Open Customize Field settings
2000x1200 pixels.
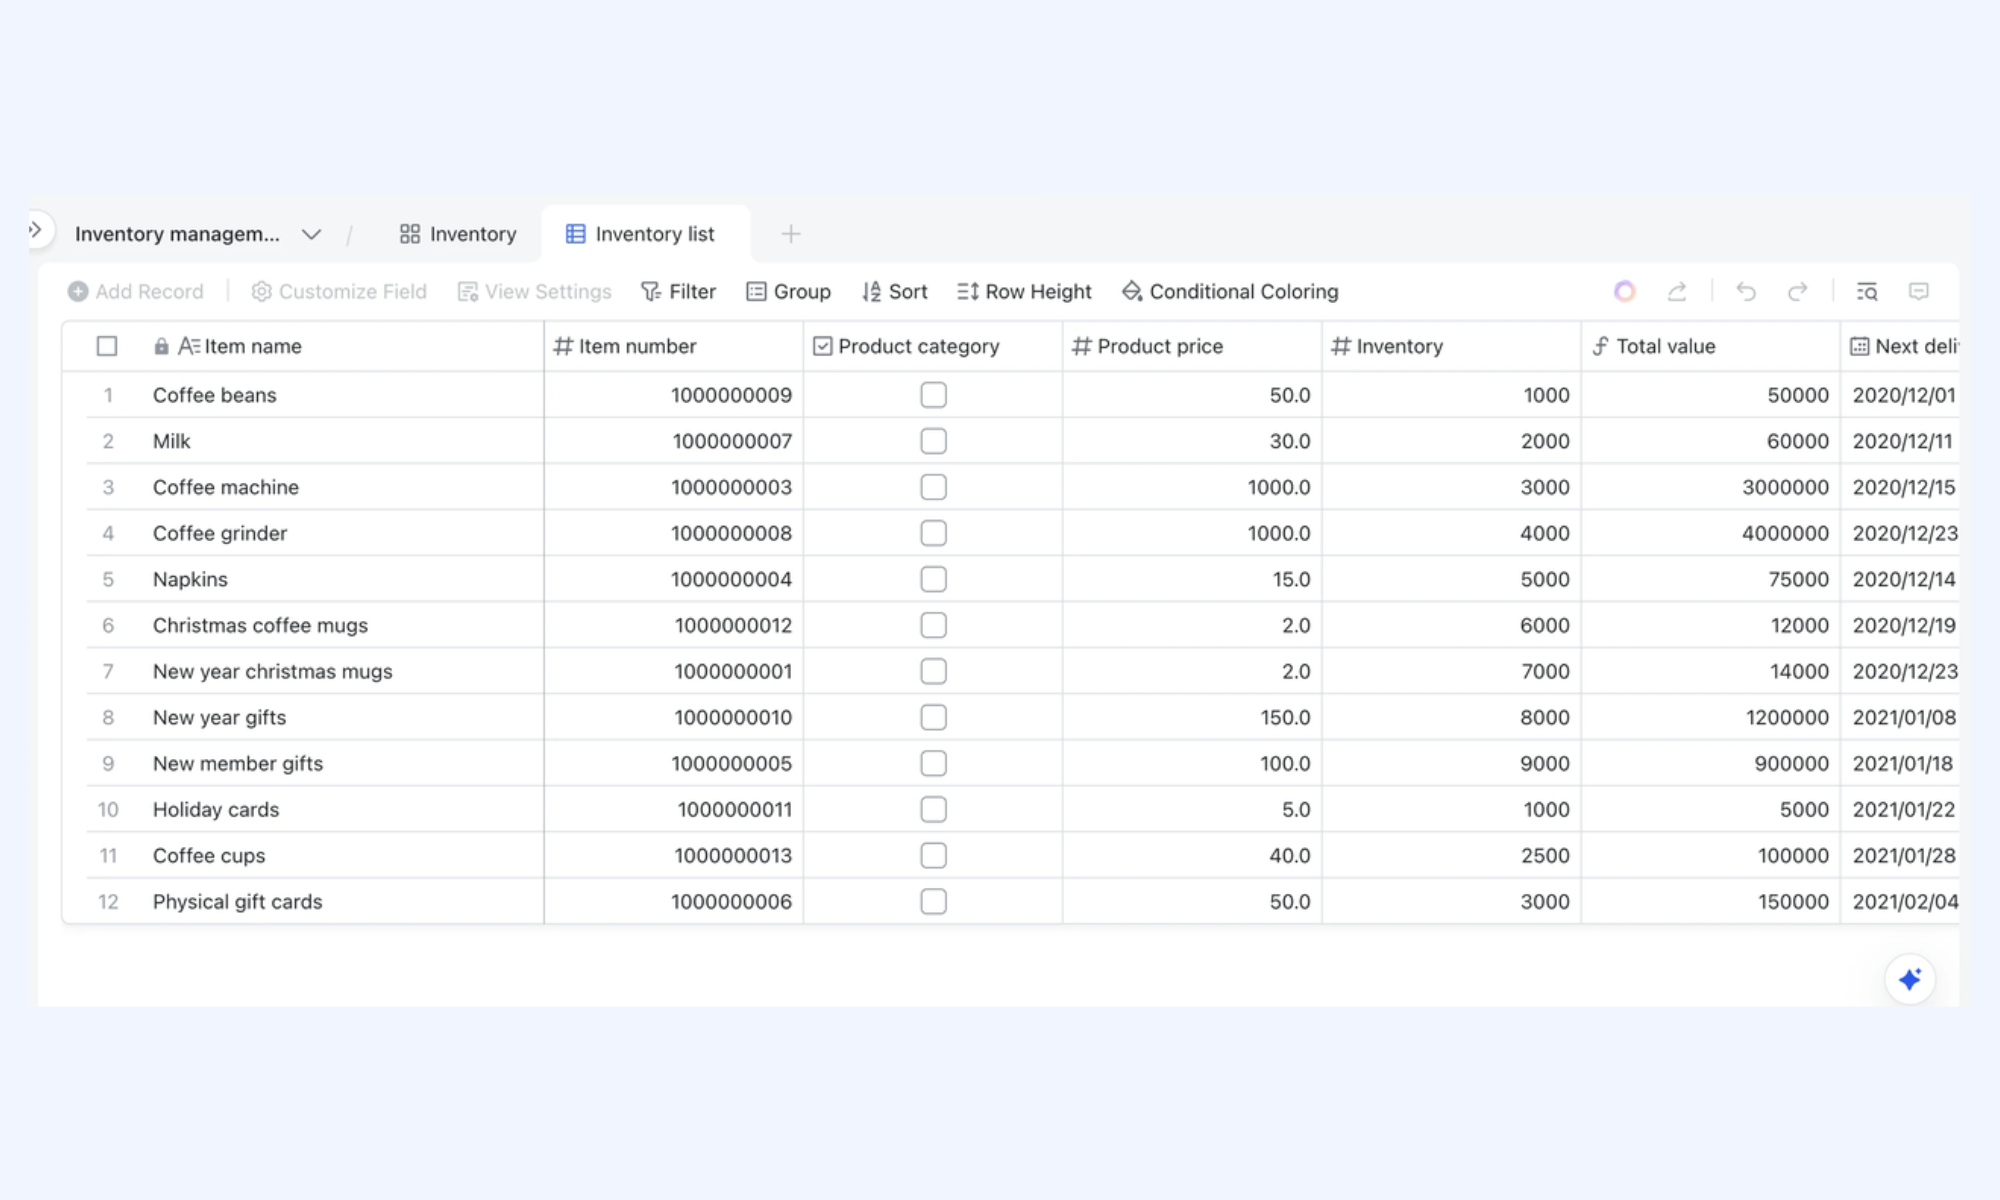point(339,291)
